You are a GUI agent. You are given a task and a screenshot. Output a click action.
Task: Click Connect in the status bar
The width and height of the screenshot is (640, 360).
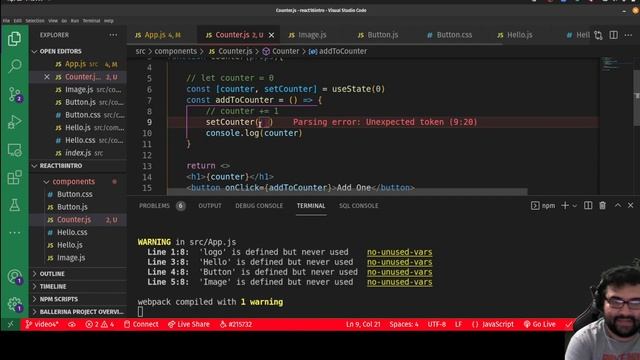(141, 324)
